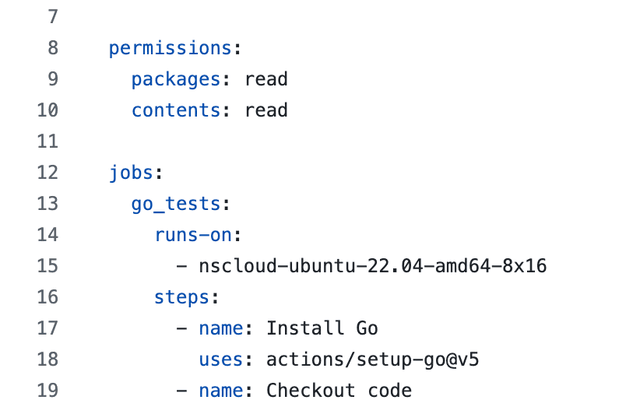Image resolution: width=640 pixels, height=406 pixels.
Task: Place cursor on the "jobs" key
Action: point(131,173)
